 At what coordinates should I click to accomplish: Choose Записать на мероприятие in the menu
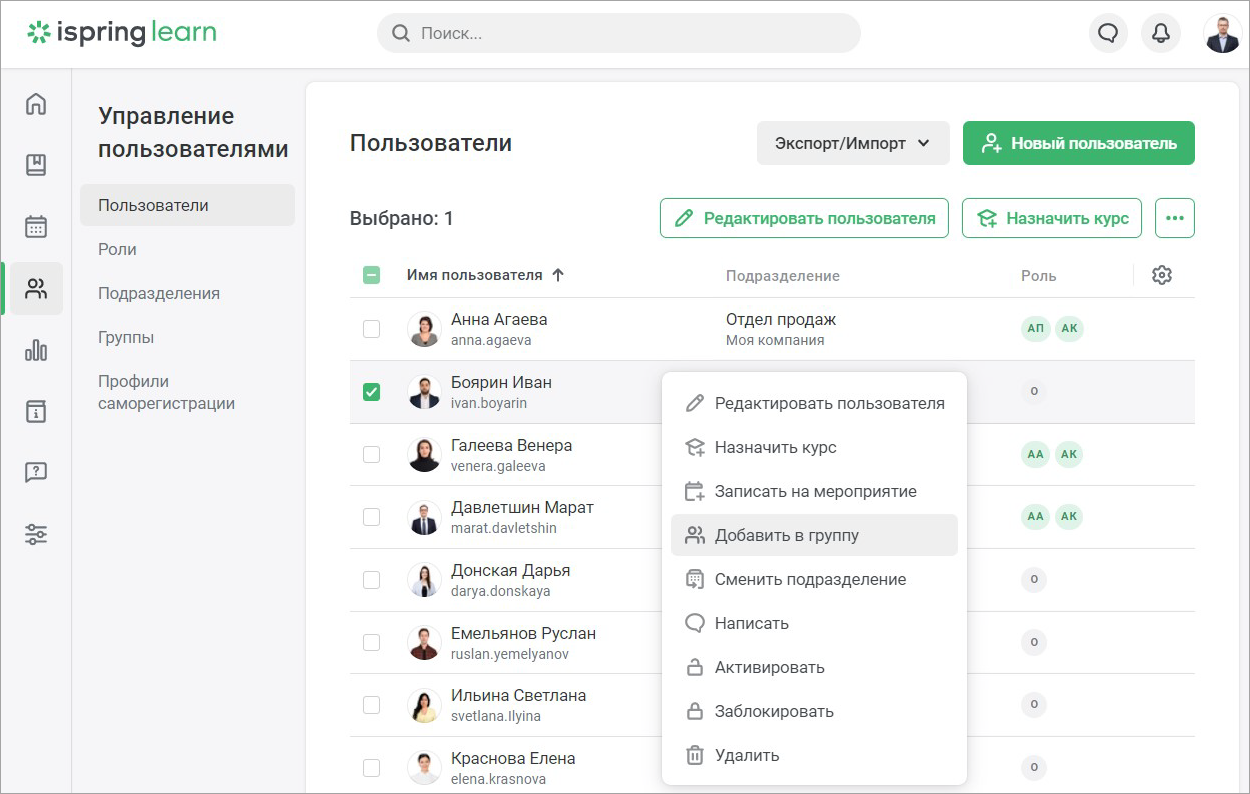[x=814, y=491]
